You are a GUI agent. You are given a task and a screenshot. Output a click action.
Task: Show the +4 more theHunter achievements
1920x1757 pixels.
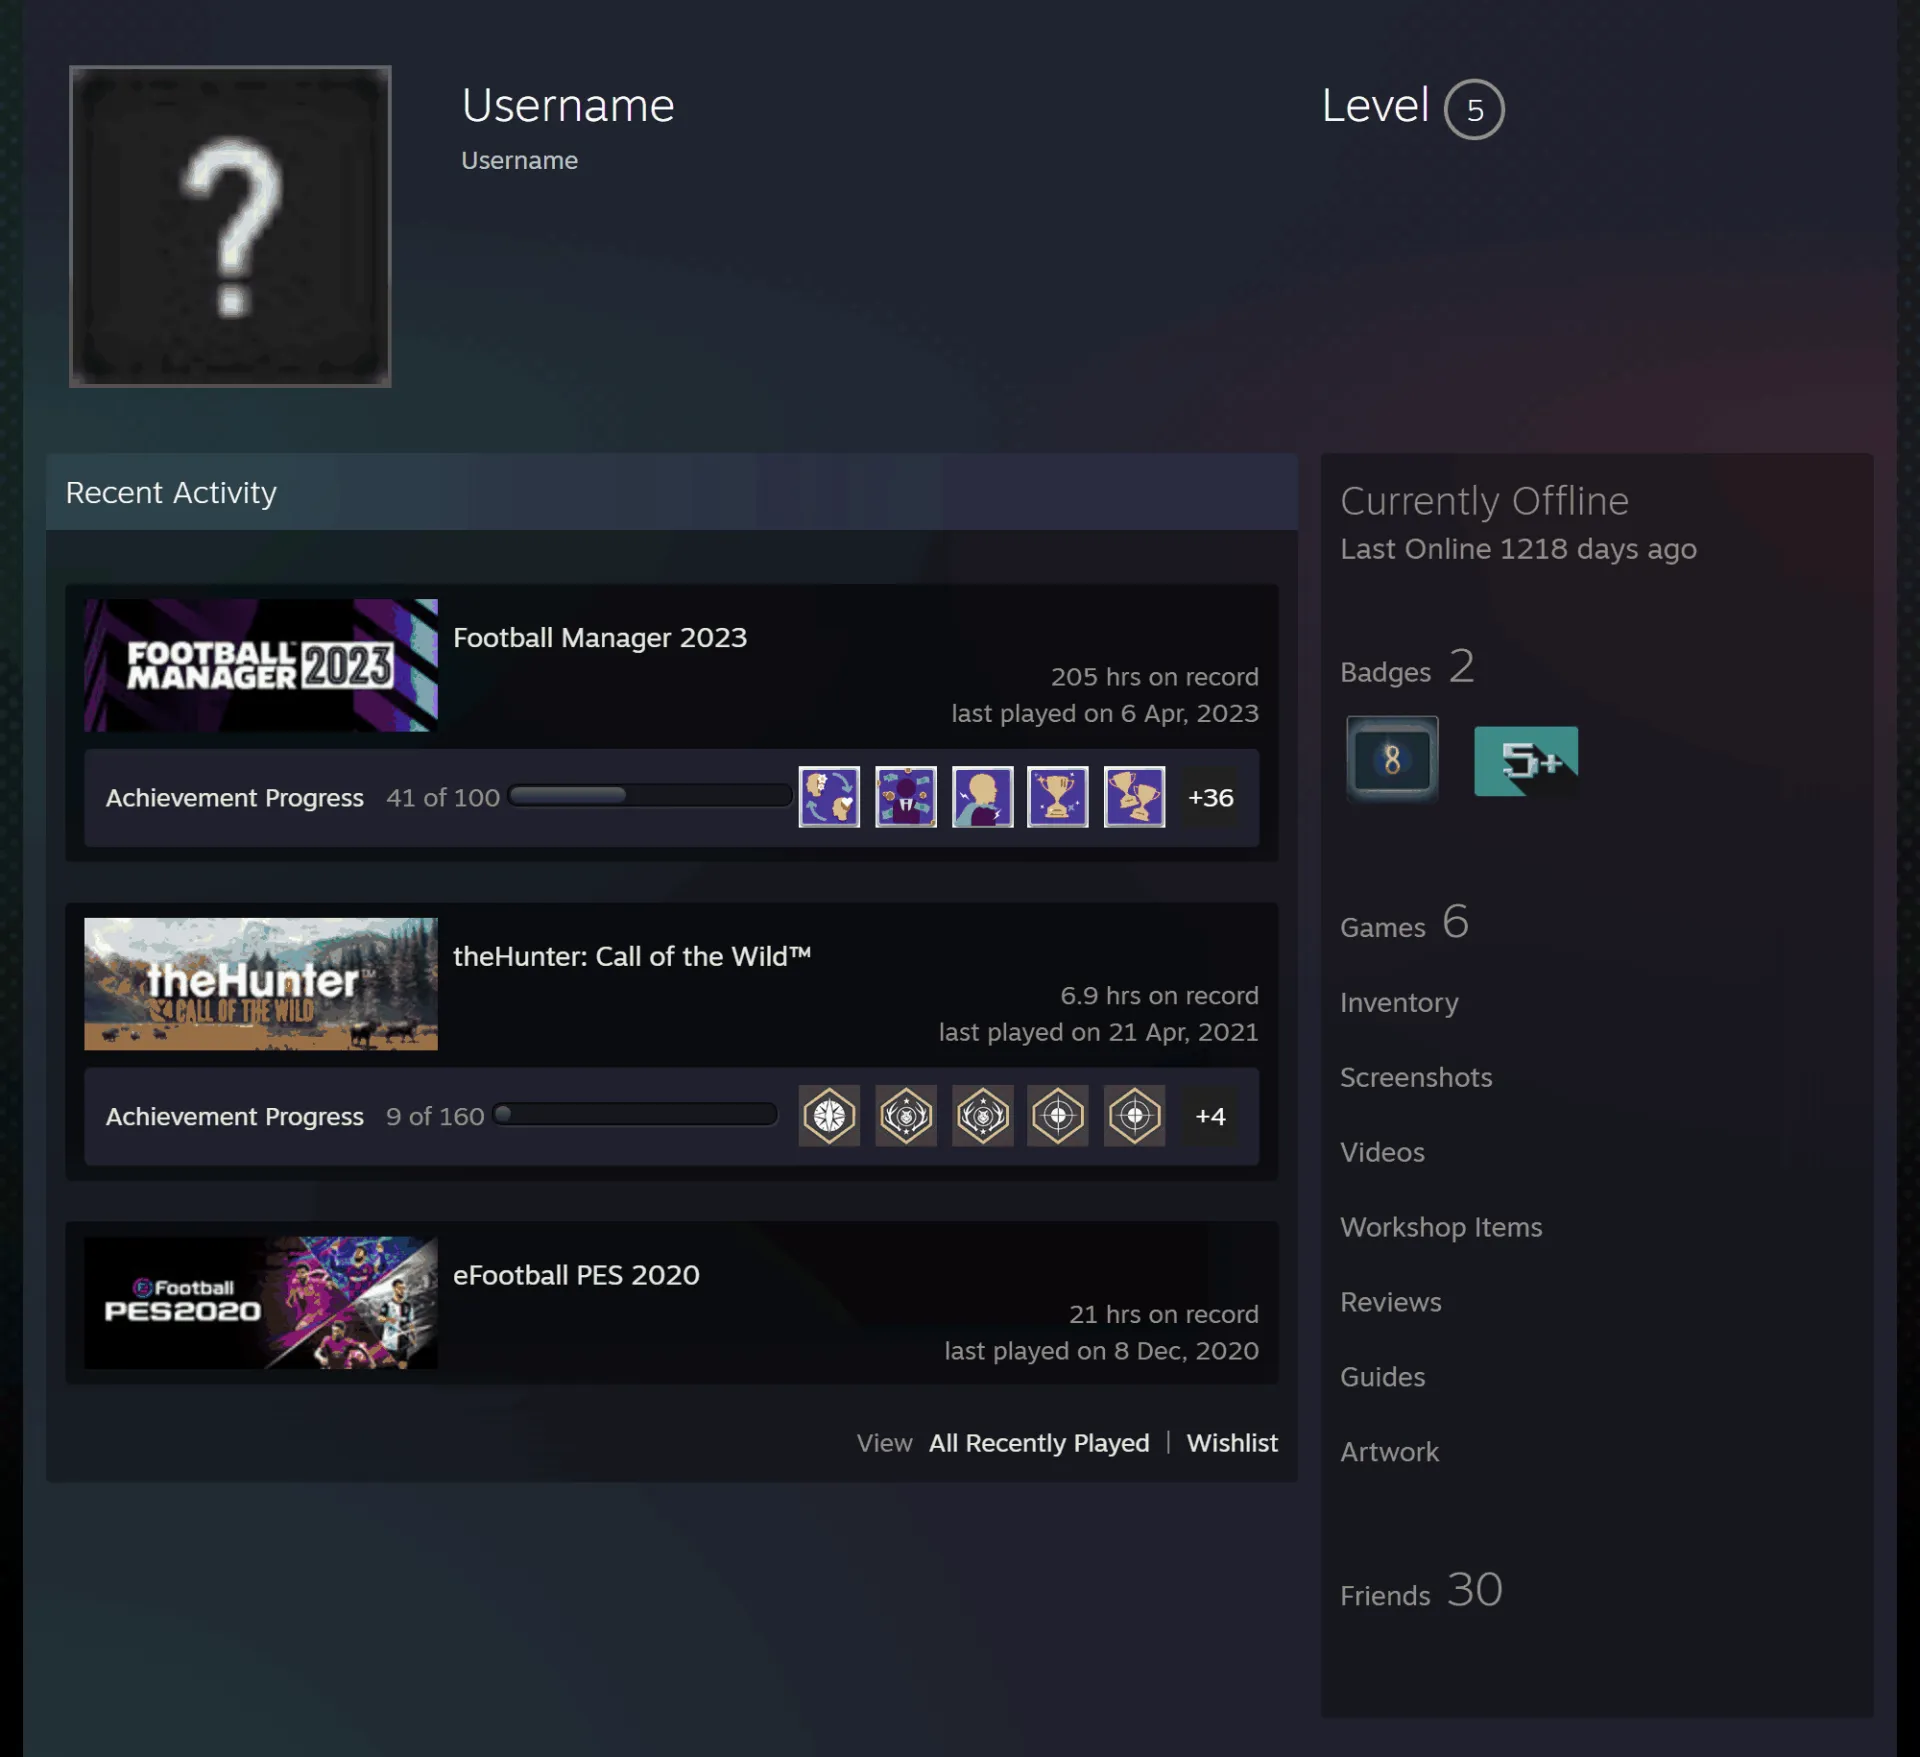[x=1210, y=1115]
